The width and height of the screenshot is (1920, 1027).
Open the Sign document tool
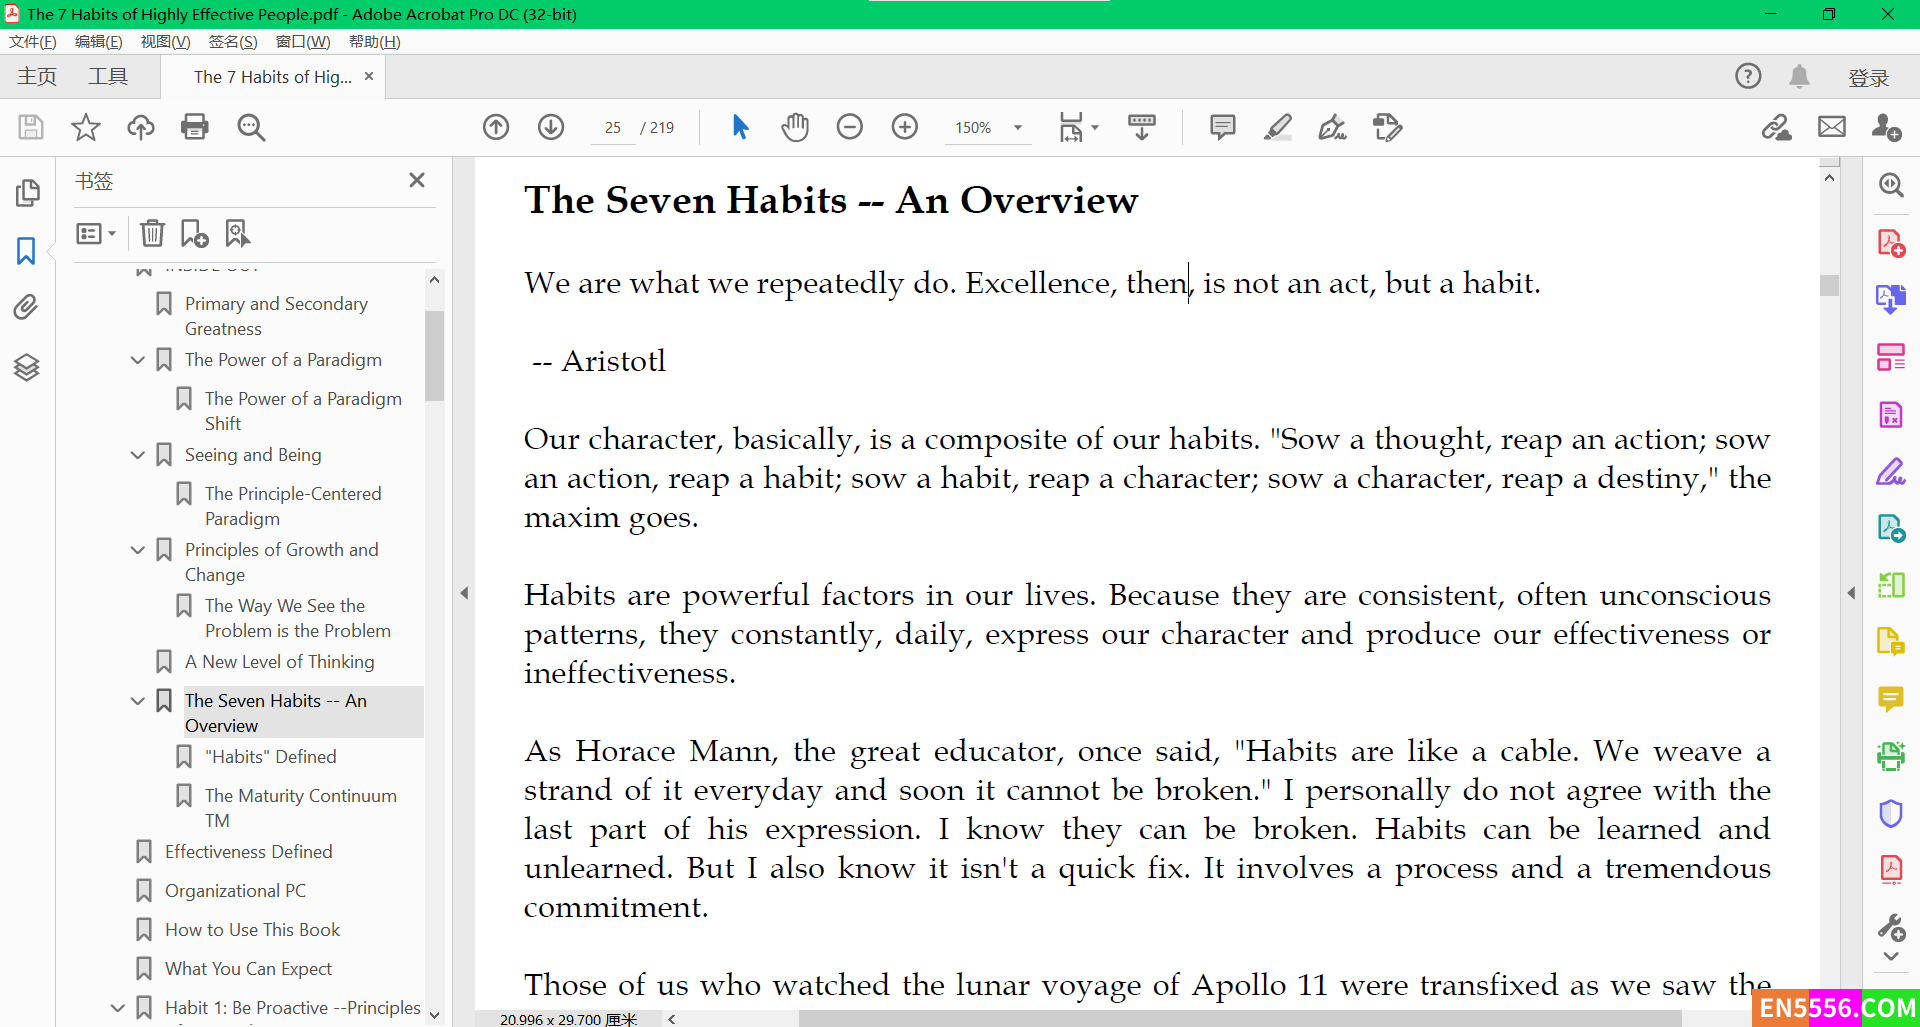coord(1332,127)
